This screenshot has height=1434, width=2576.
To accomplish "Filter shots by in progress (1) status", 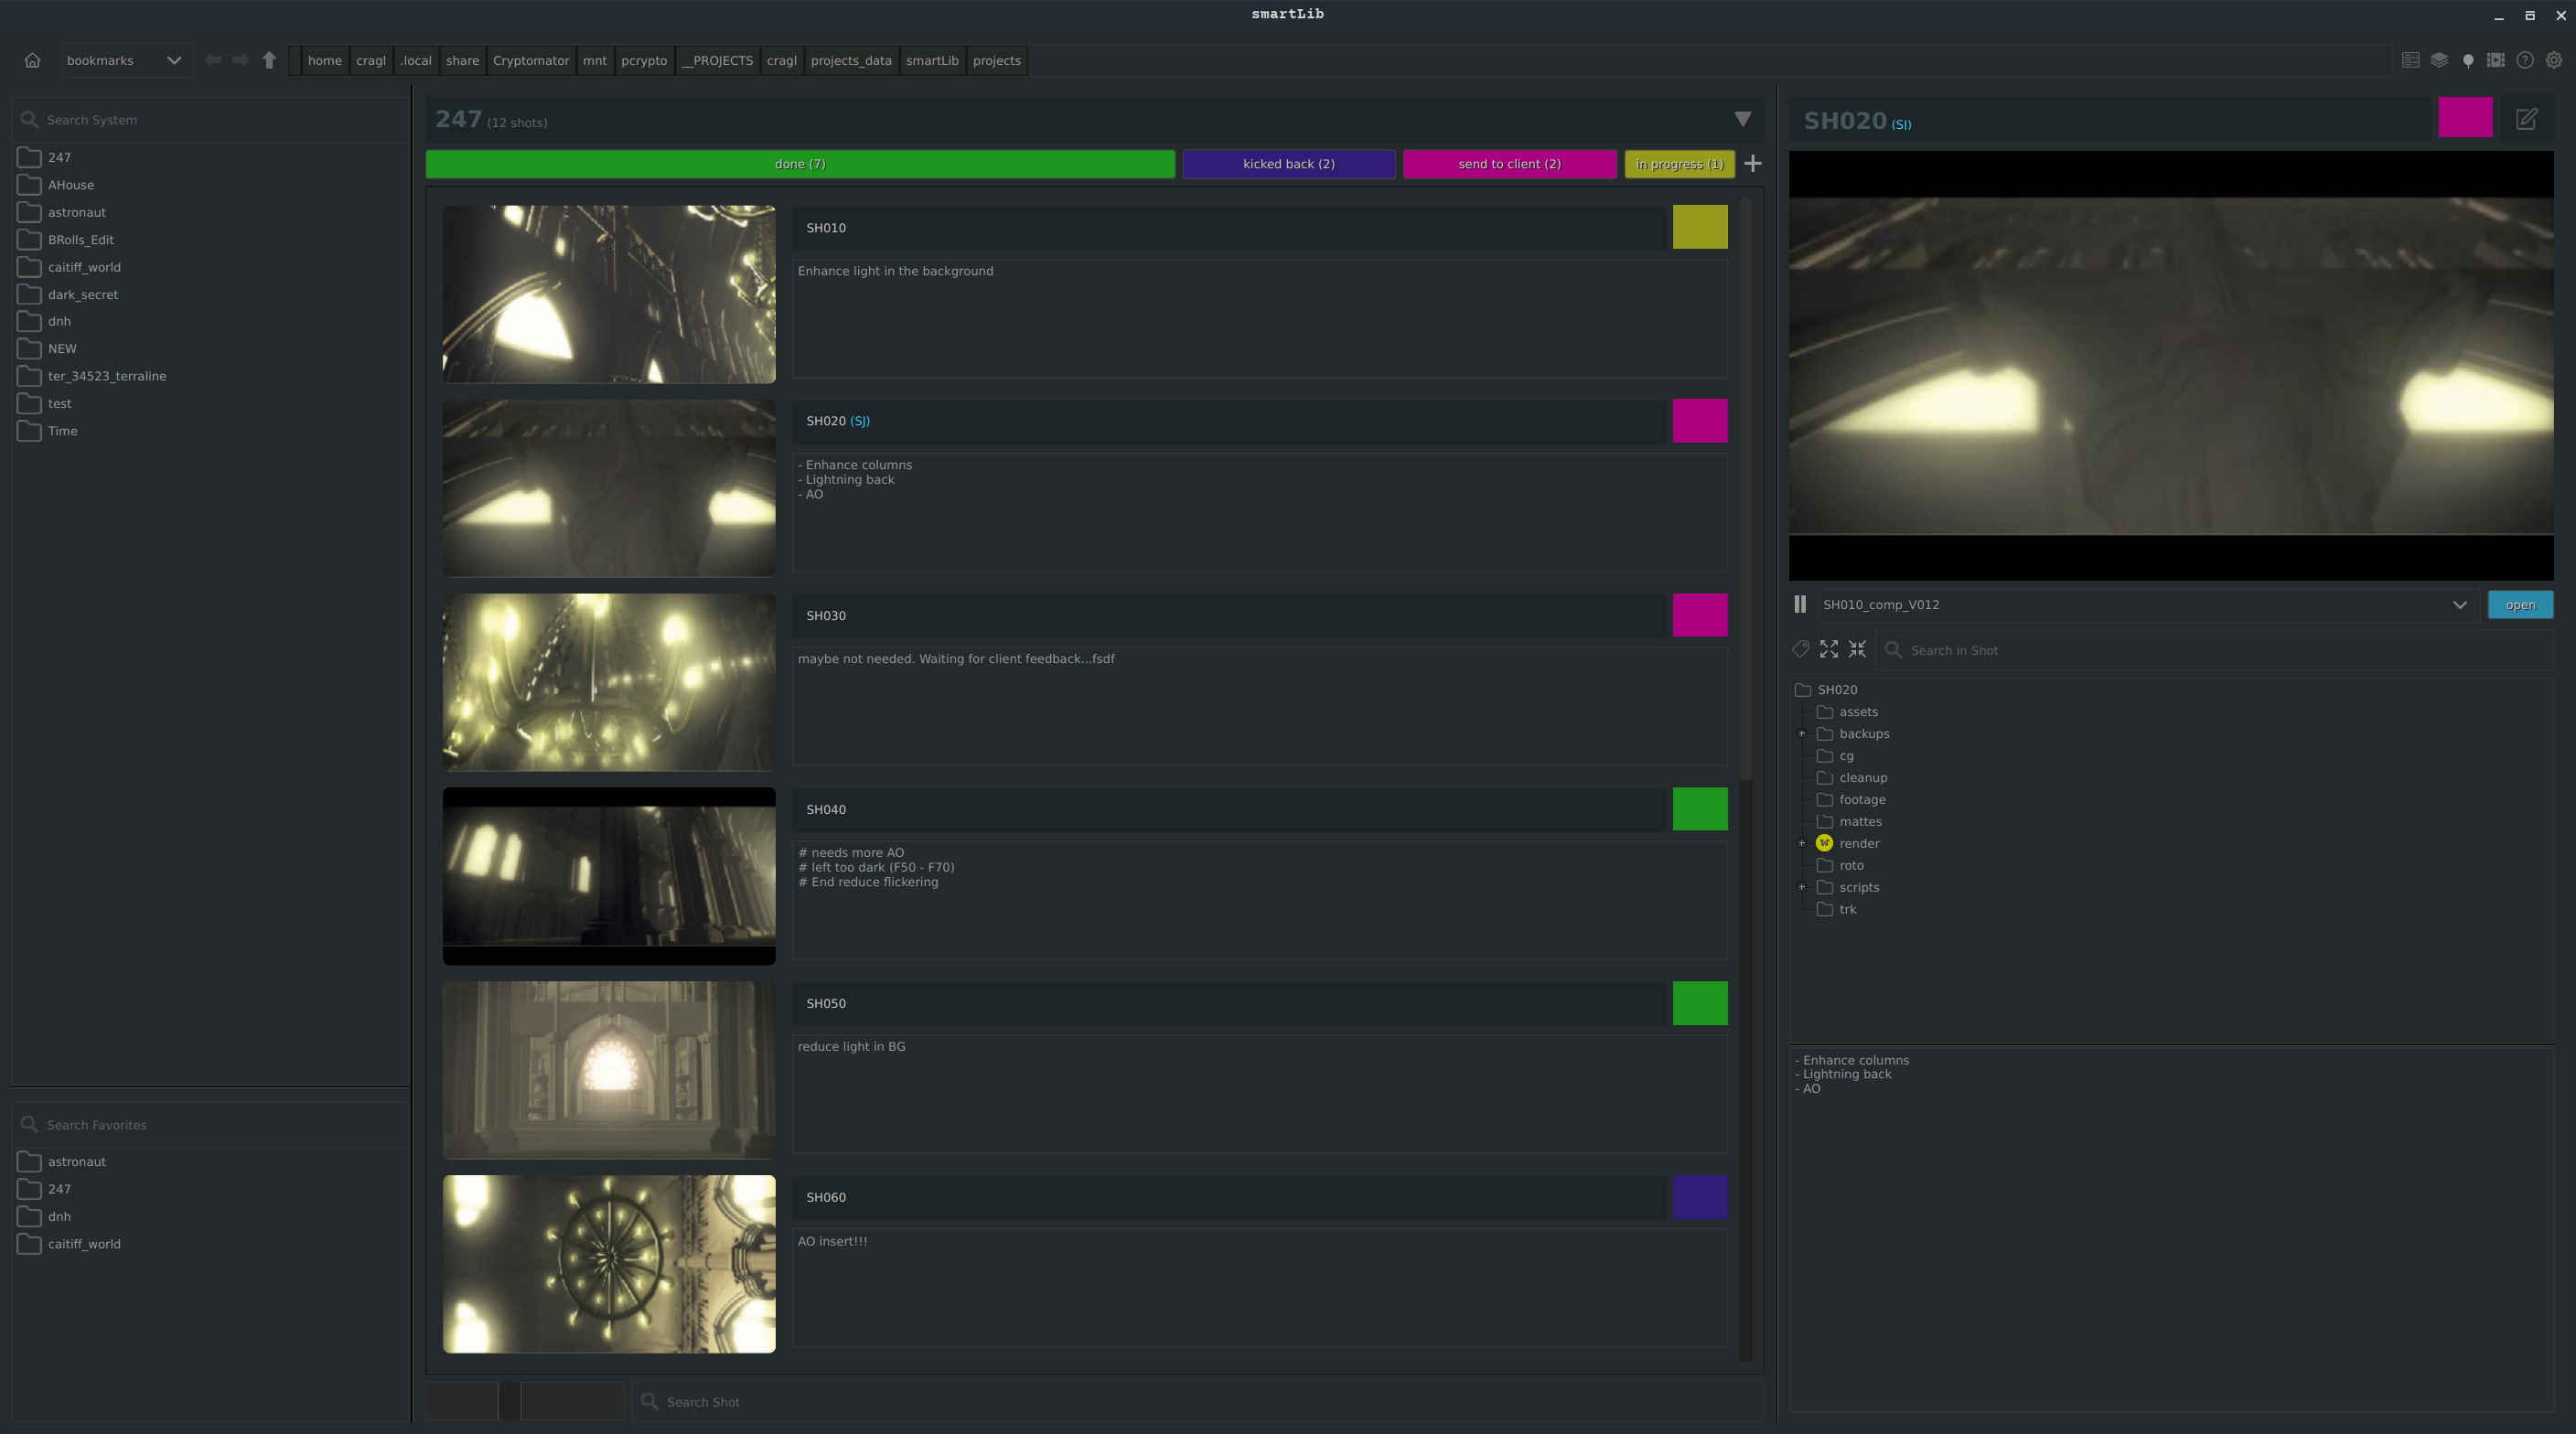I will [x=1680, y=164].
